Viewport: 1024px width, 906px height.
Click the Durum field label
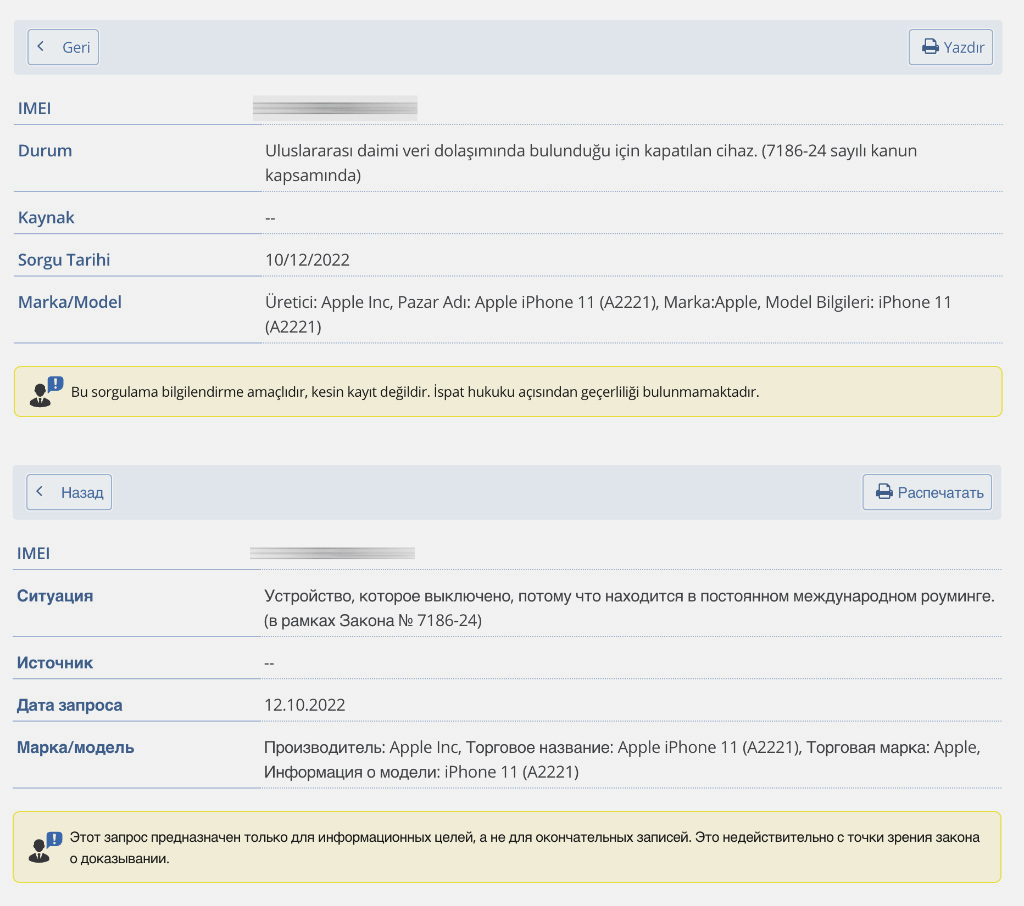point(45,151)
